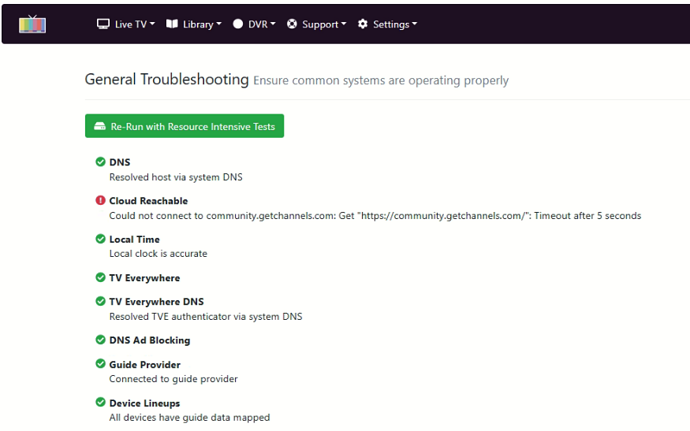Screen dimensions: 690x431
Task: Open the Support menu
Action: 317,24
